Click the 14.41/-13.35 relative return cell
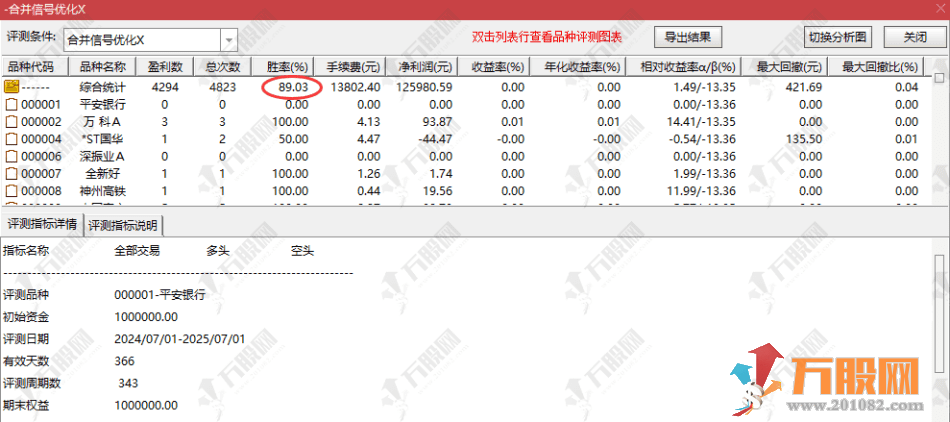Viewport: 950px width, 422px height. point(701,122)
